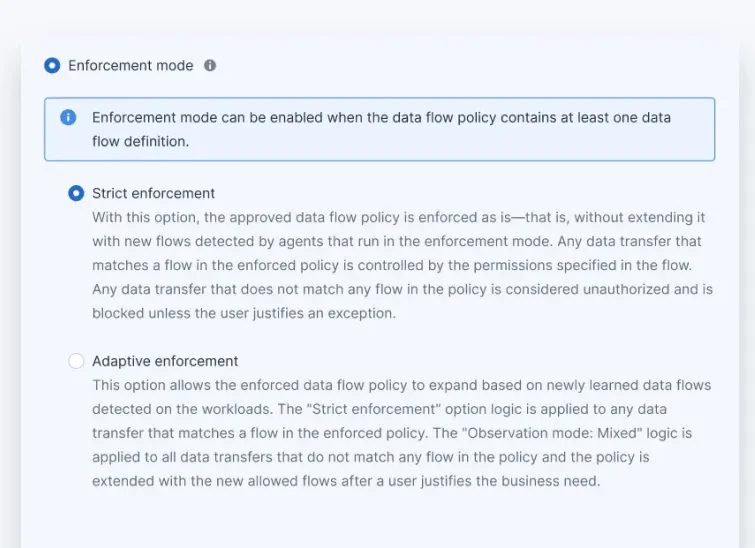
Task: Enable the Adaptive enforcement radio button
Action: (x=76, y=361)
